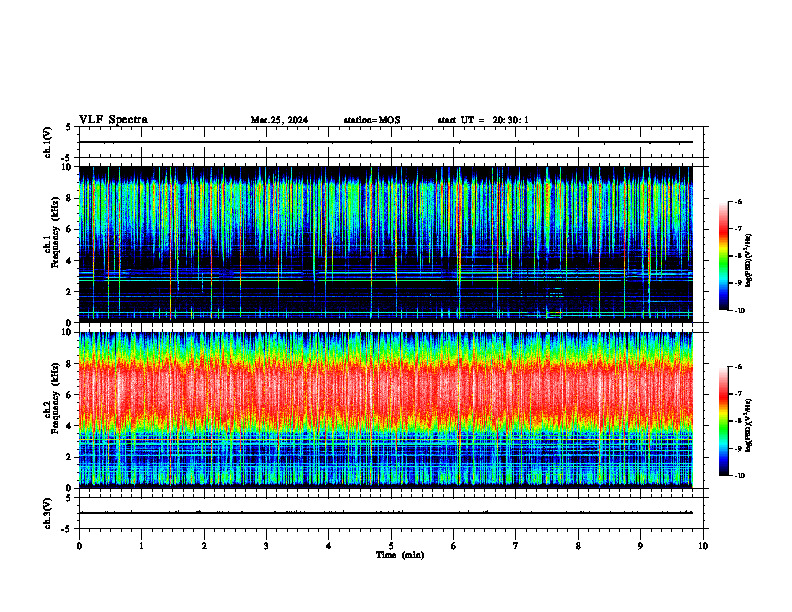Screen dimensions: 792x612
Task: Click the ch.2 frequency tick label "6"
Action: [x=70, y=395]
